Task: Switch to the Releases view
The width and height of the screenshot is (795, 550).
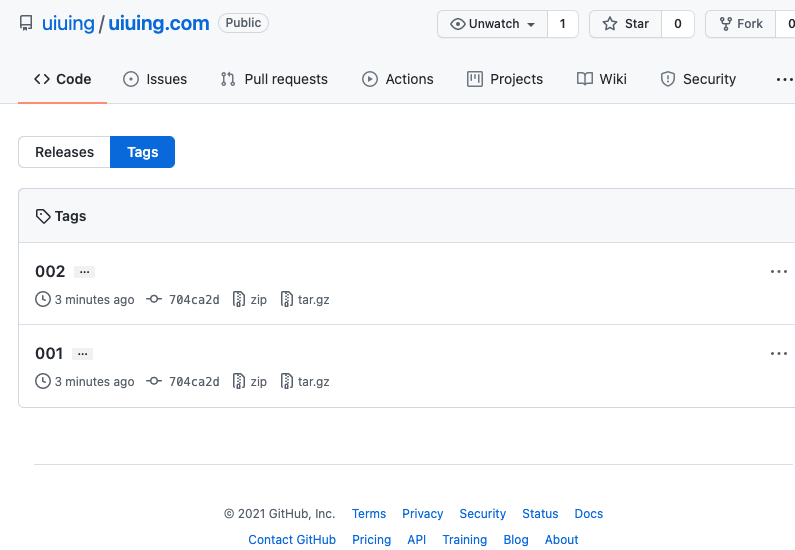Action: coord(64,152)
